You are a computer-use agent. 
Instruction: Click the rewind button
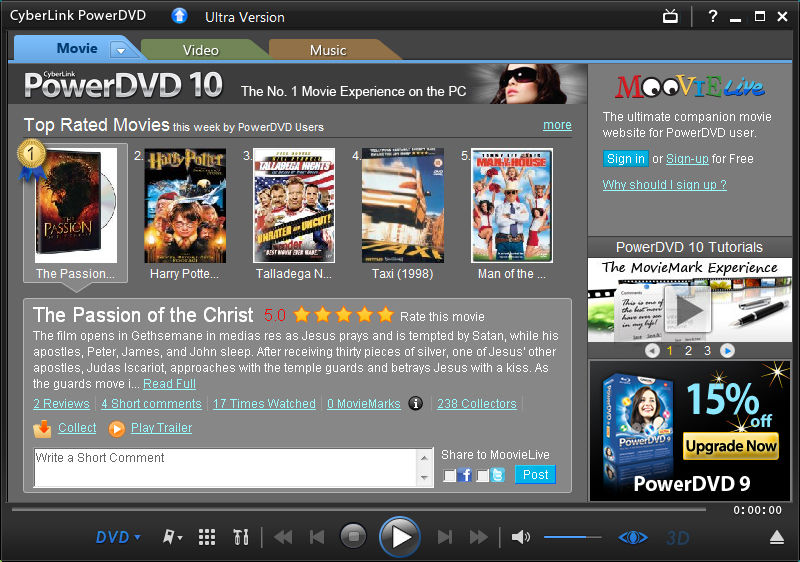pos(283,537)
